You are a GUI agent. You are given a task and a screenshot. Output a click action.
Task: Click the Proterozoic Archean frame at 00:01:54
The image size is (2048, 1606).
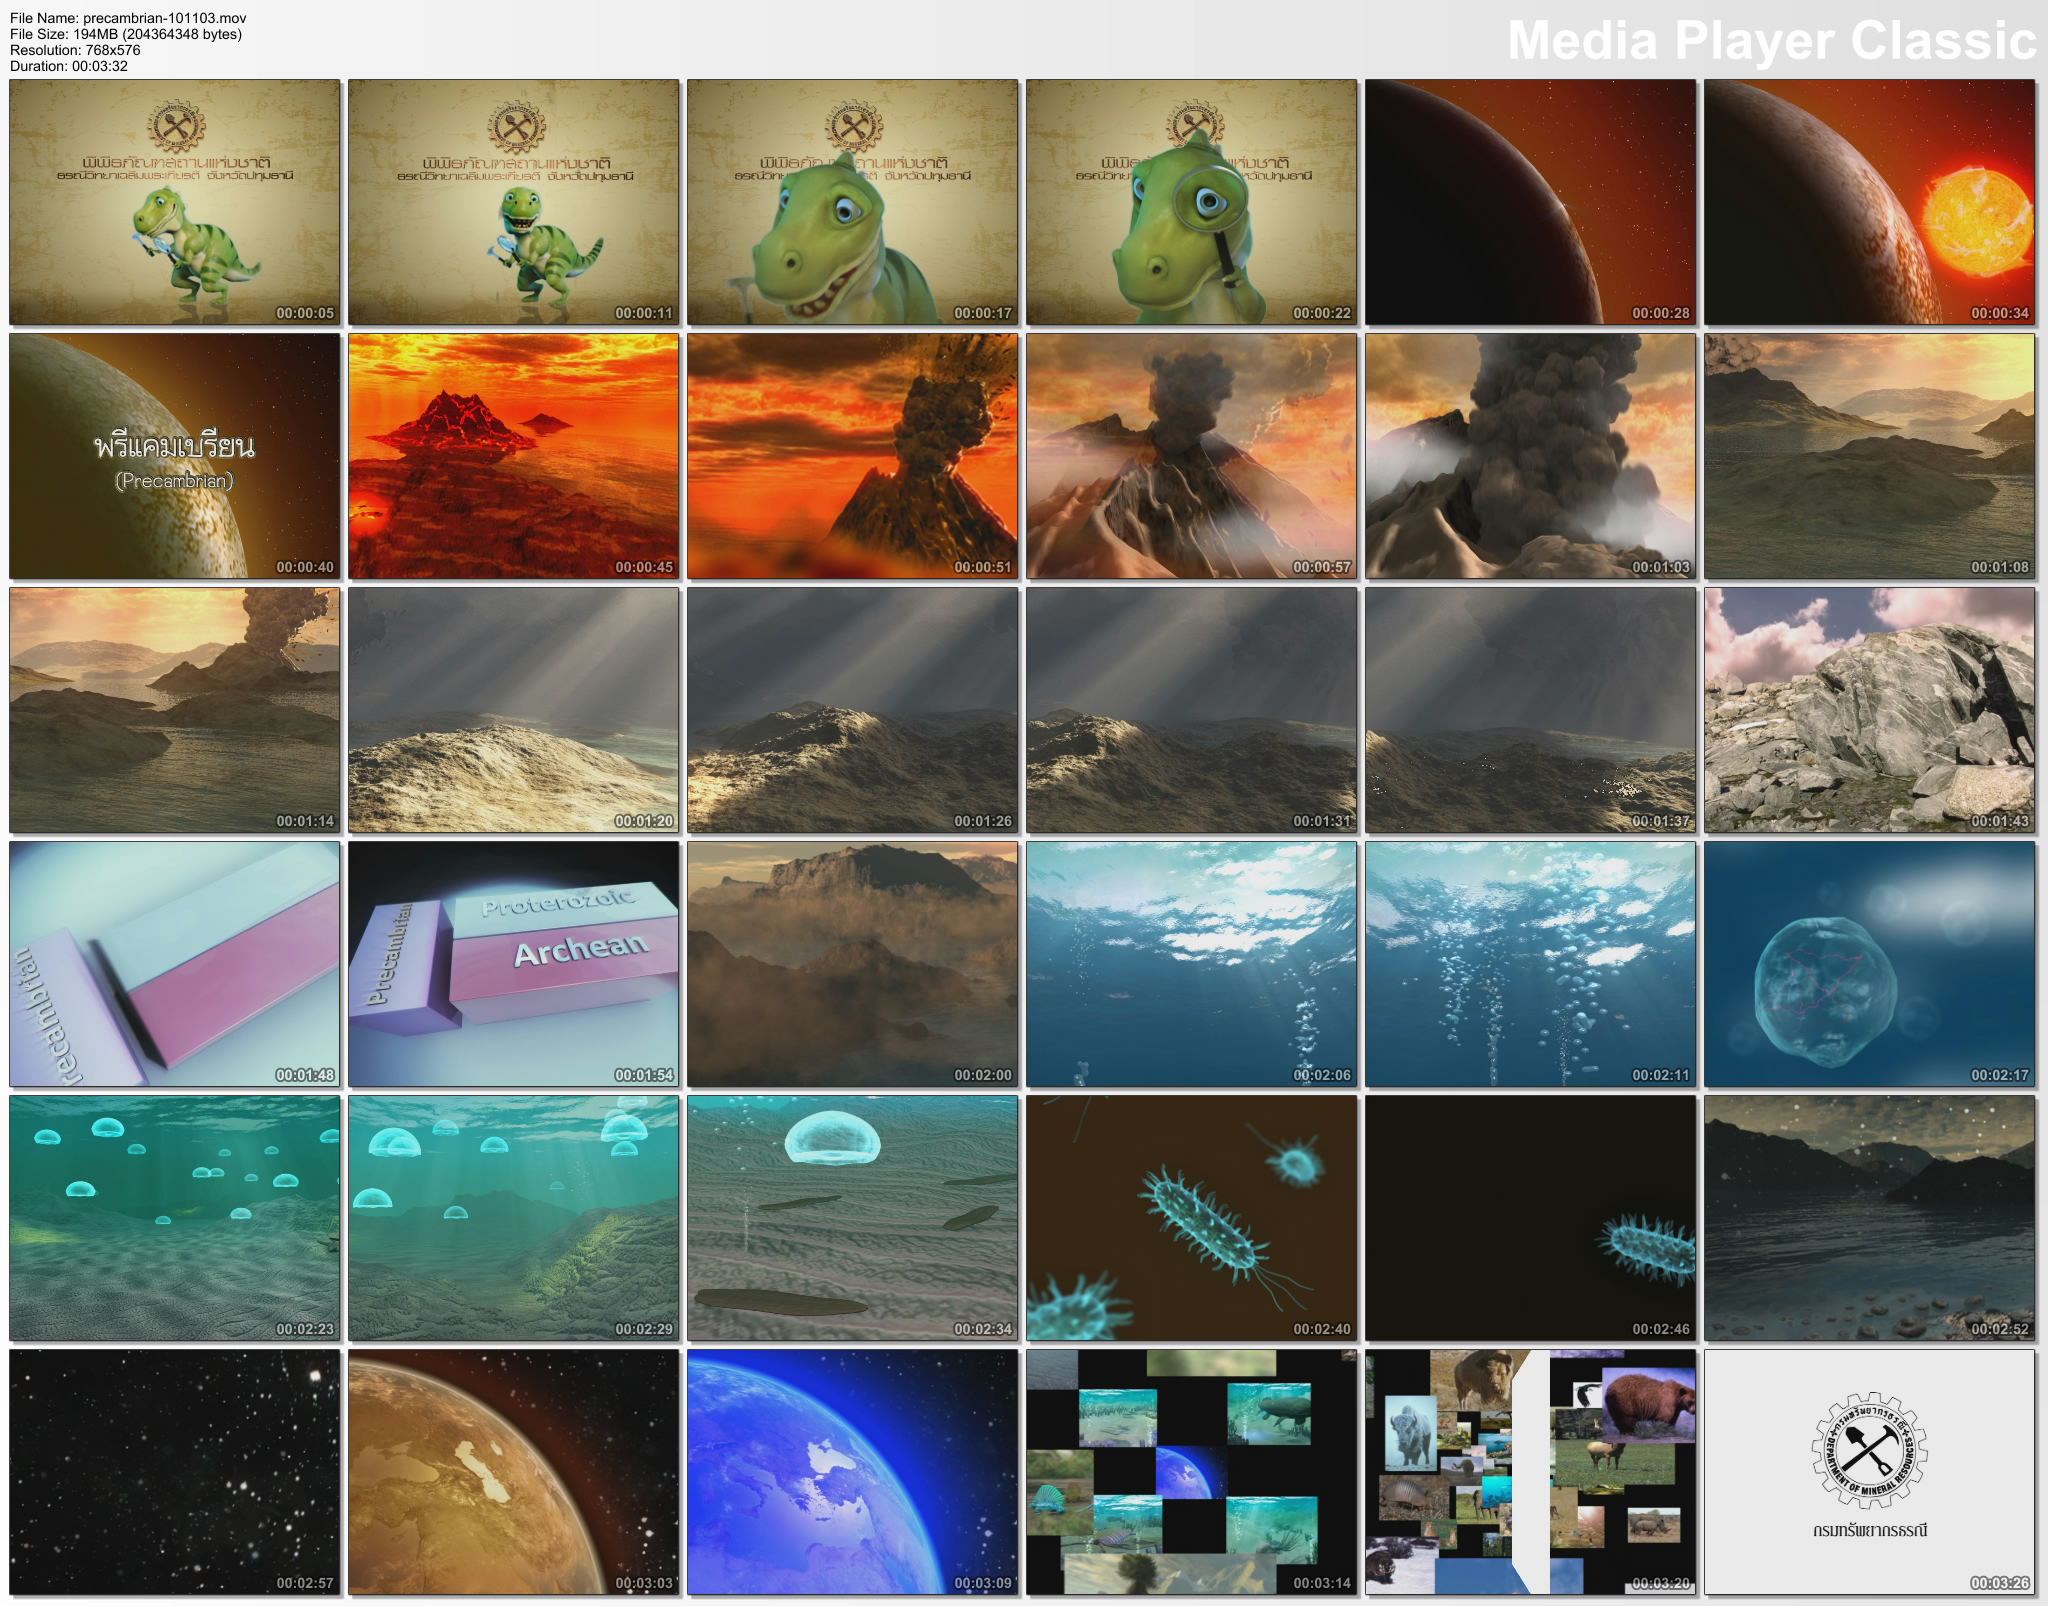[x=514, y=964]
